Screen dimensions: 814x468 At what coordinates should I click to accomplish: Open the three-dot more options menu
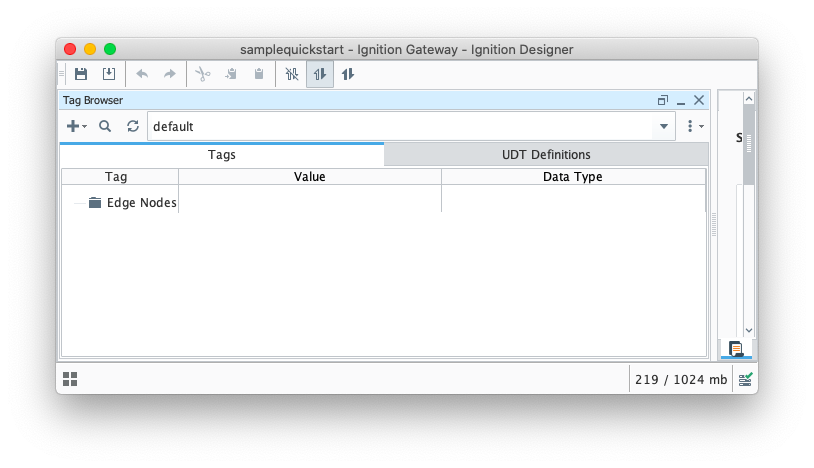[694, 126]
